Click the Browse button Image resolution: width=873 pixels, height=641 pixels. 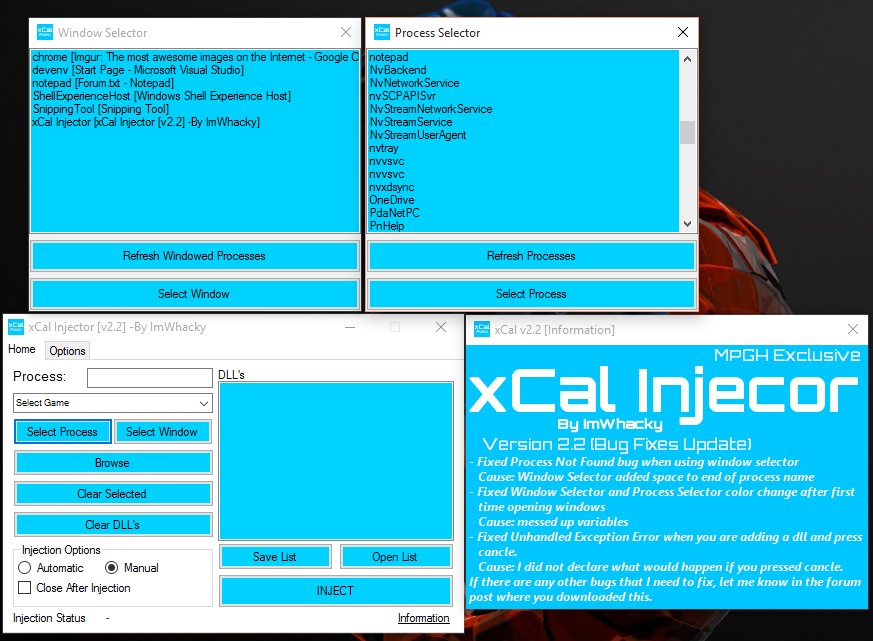[112, 463]
